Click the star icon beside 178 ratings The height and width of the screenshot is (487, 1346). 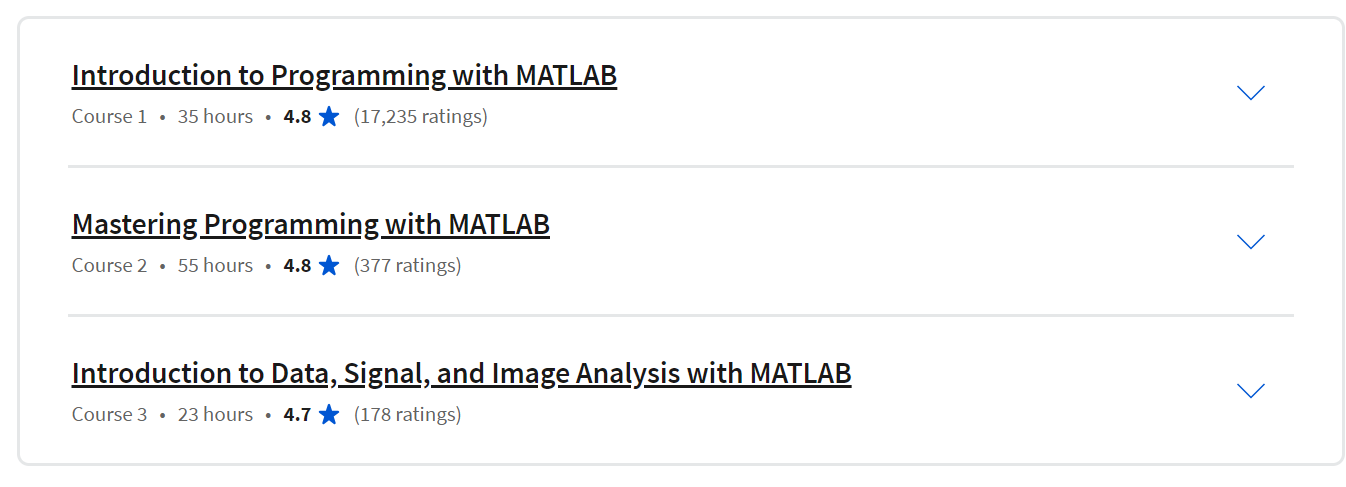(x=329, y=415)
